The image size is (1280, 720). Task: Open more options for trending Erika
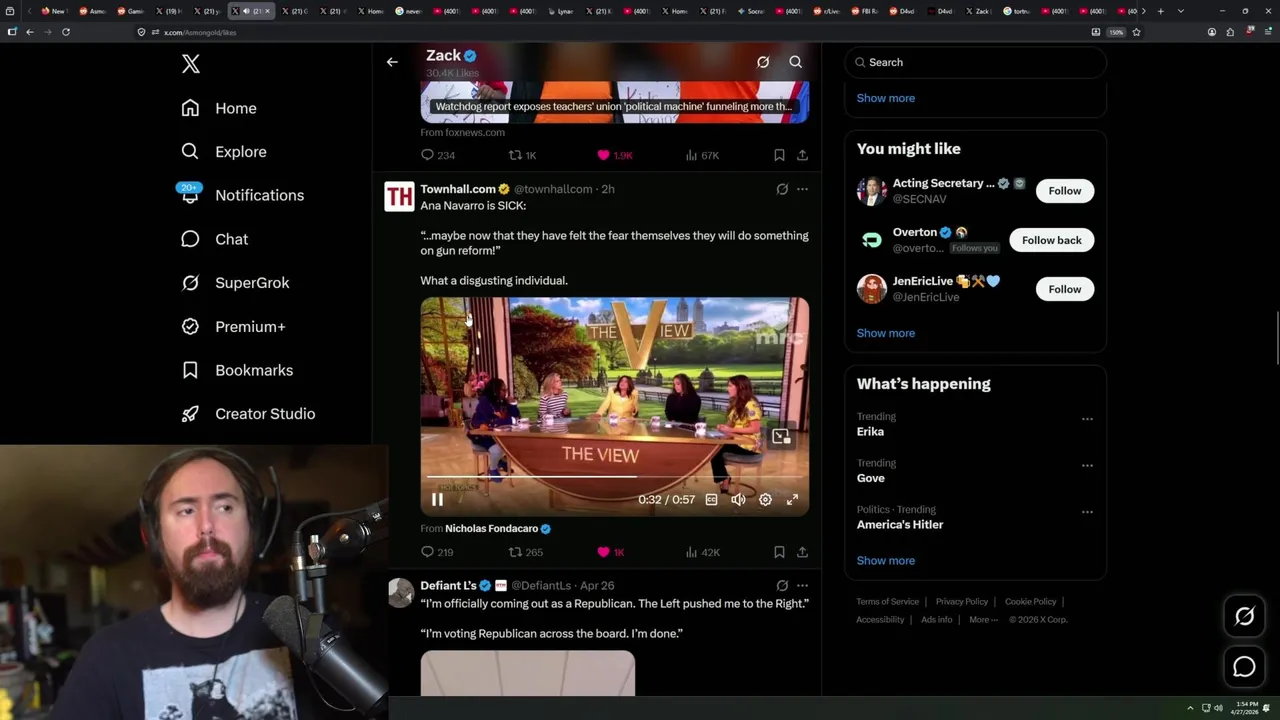coord(1087,419)
